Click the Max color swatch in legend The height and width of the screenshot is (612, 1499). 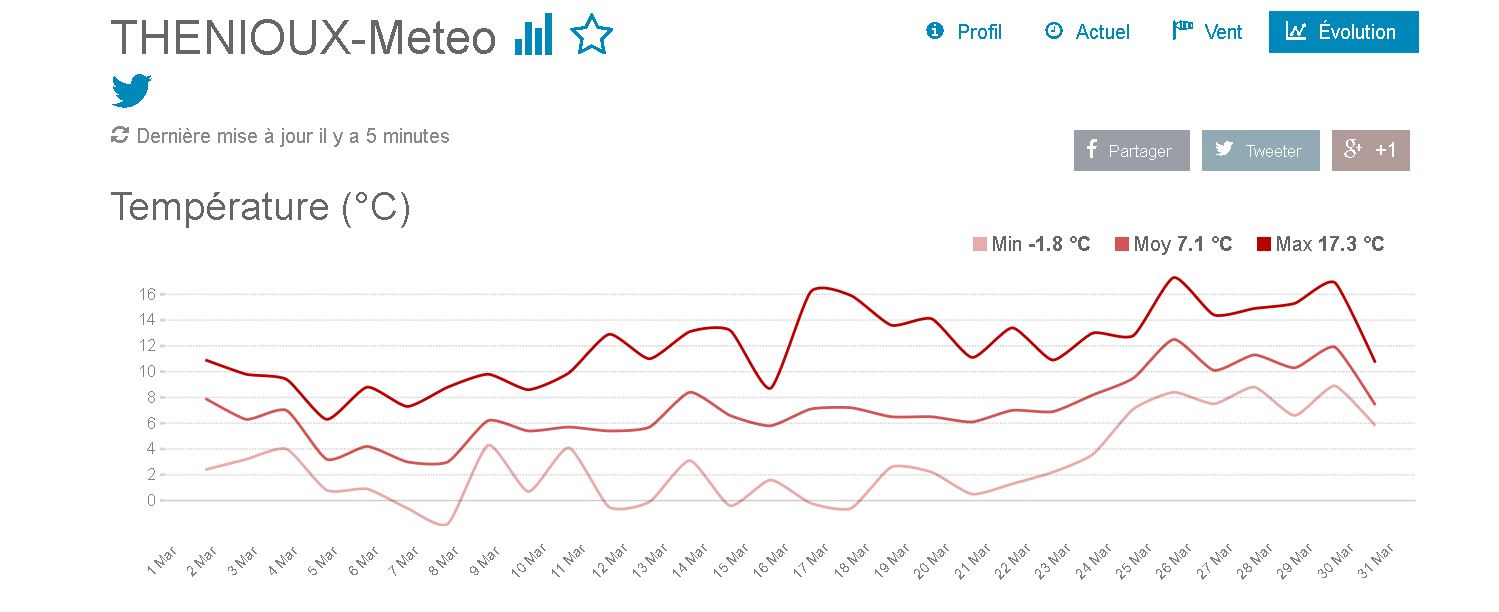click(1264, 244)
